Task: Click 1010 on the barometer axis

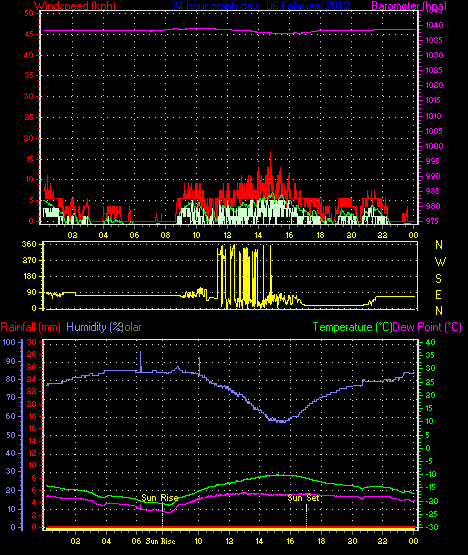Action: pos(434,116)
